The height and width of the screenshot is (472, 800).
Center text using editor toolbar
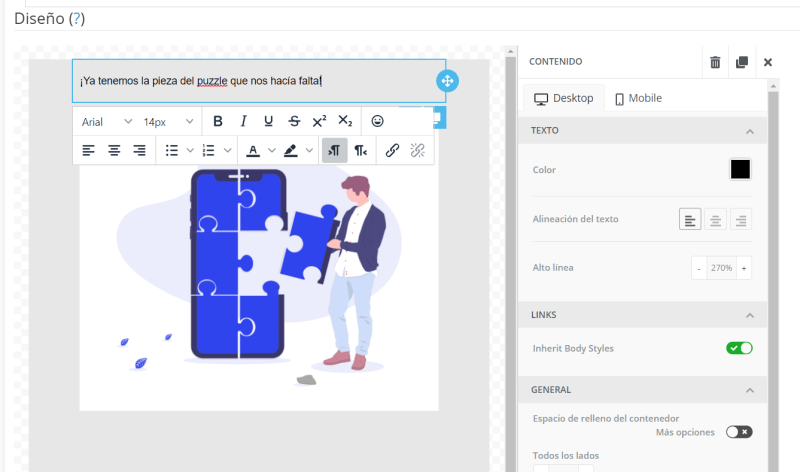click(114, 151)
